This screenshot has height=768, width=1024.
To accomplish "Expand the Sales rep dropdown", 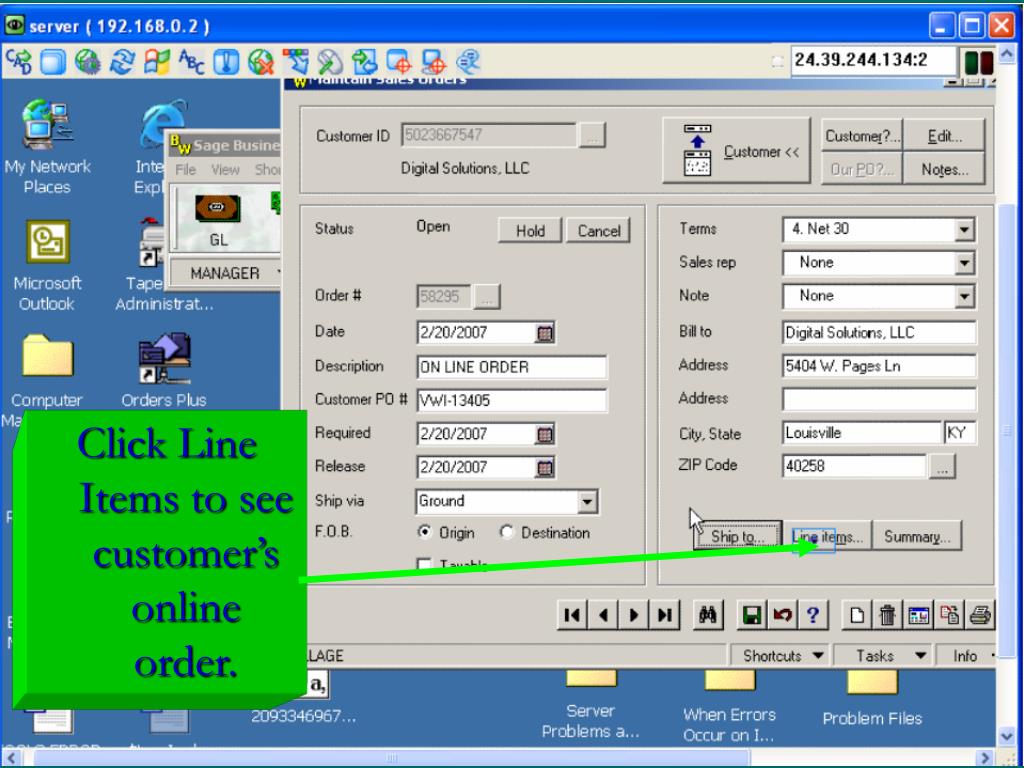I will [x=964, y=263].
